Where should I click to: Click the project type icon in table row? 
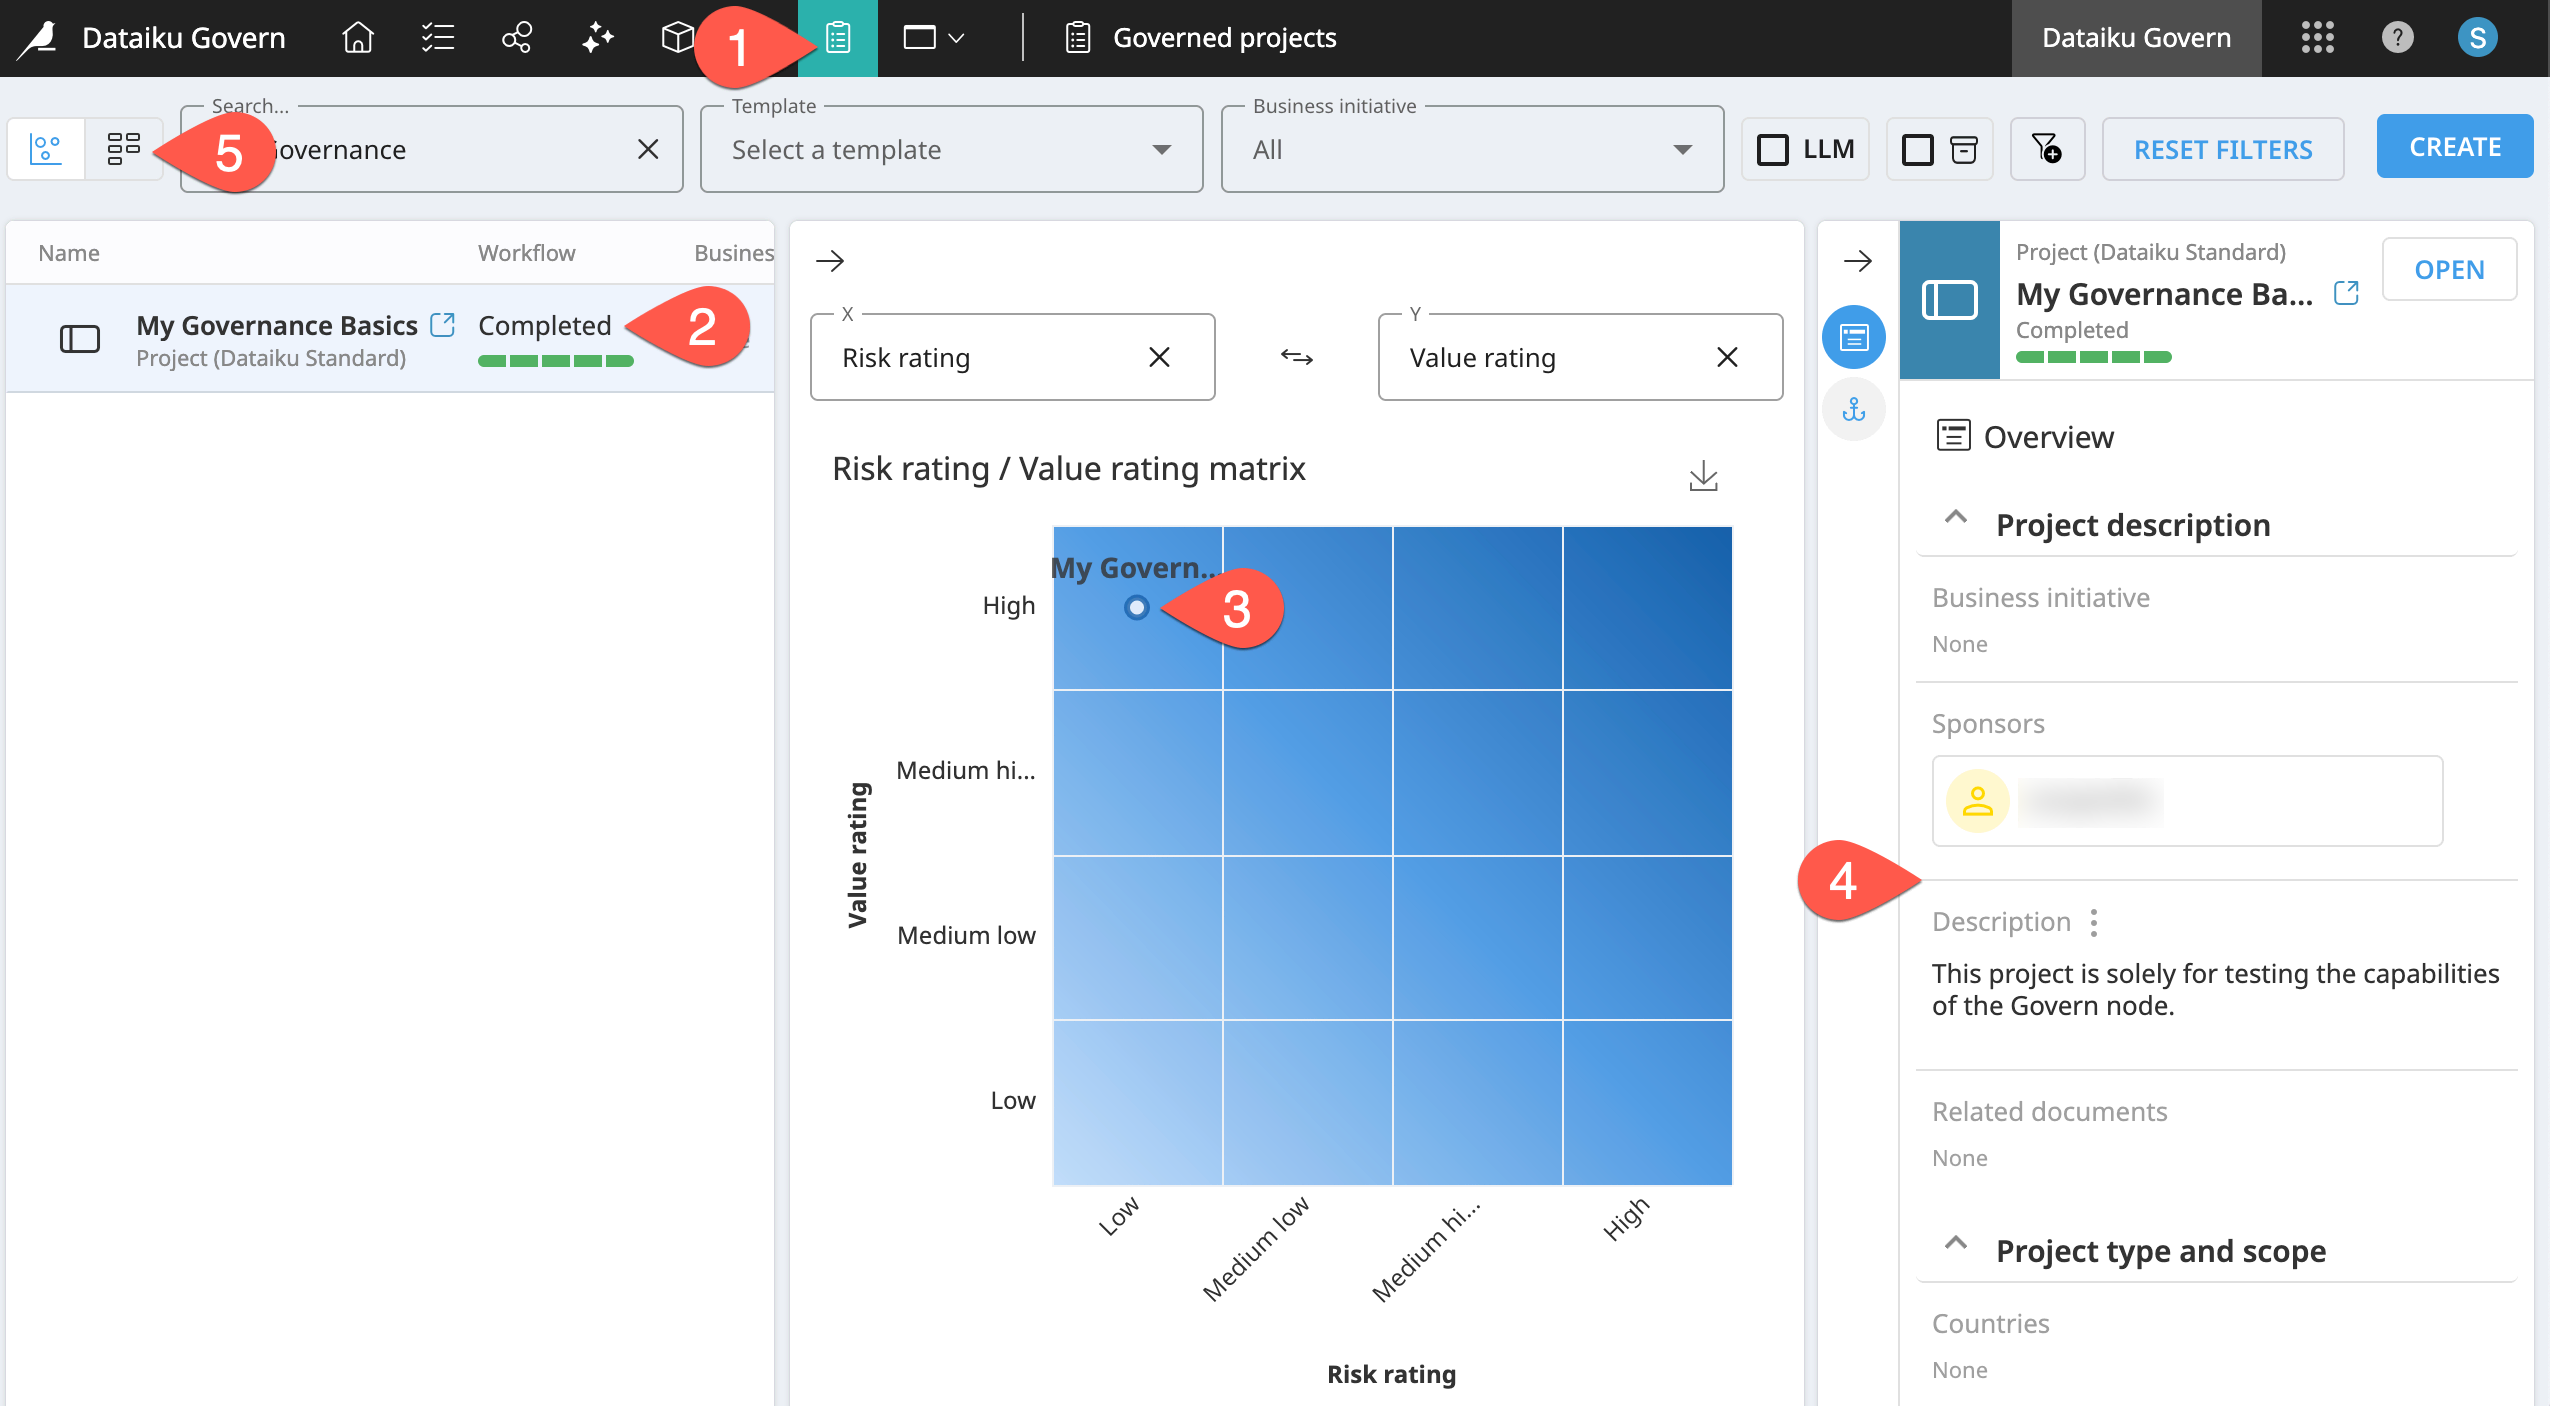tap(80, 339)
